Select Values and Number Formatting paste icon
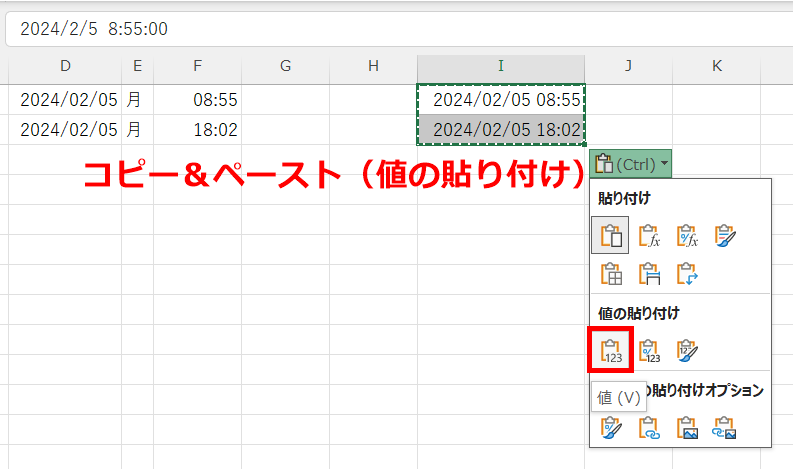793x469 pixels. pos(649,349)
